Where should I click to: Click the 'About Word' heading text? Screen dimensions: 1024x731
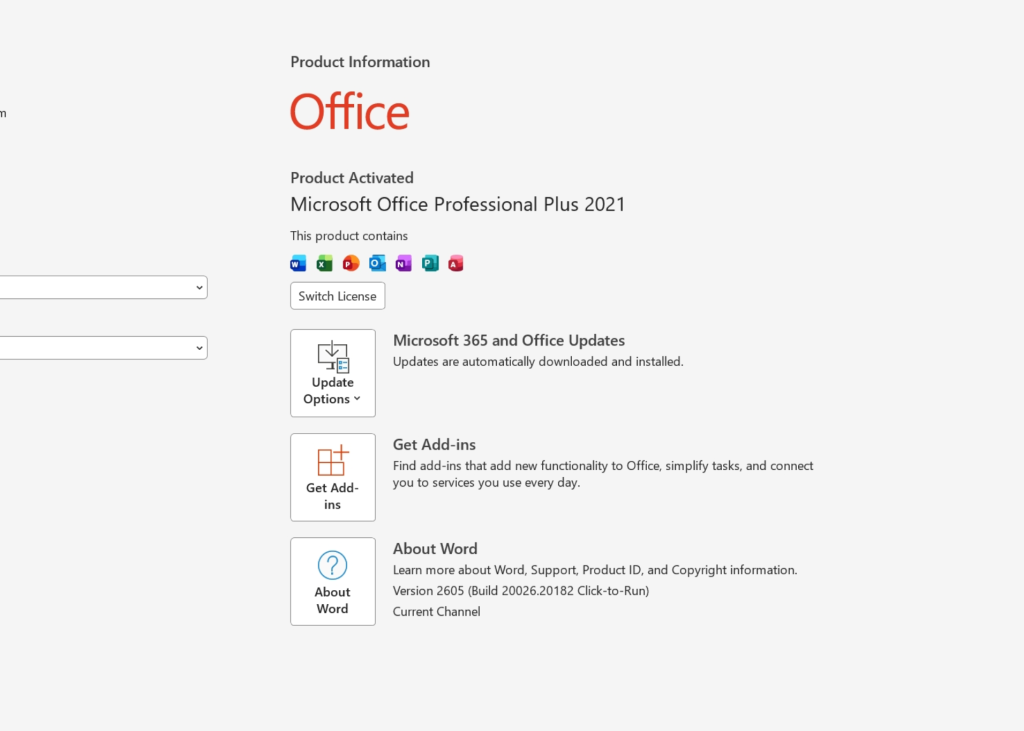click(435, 549)
